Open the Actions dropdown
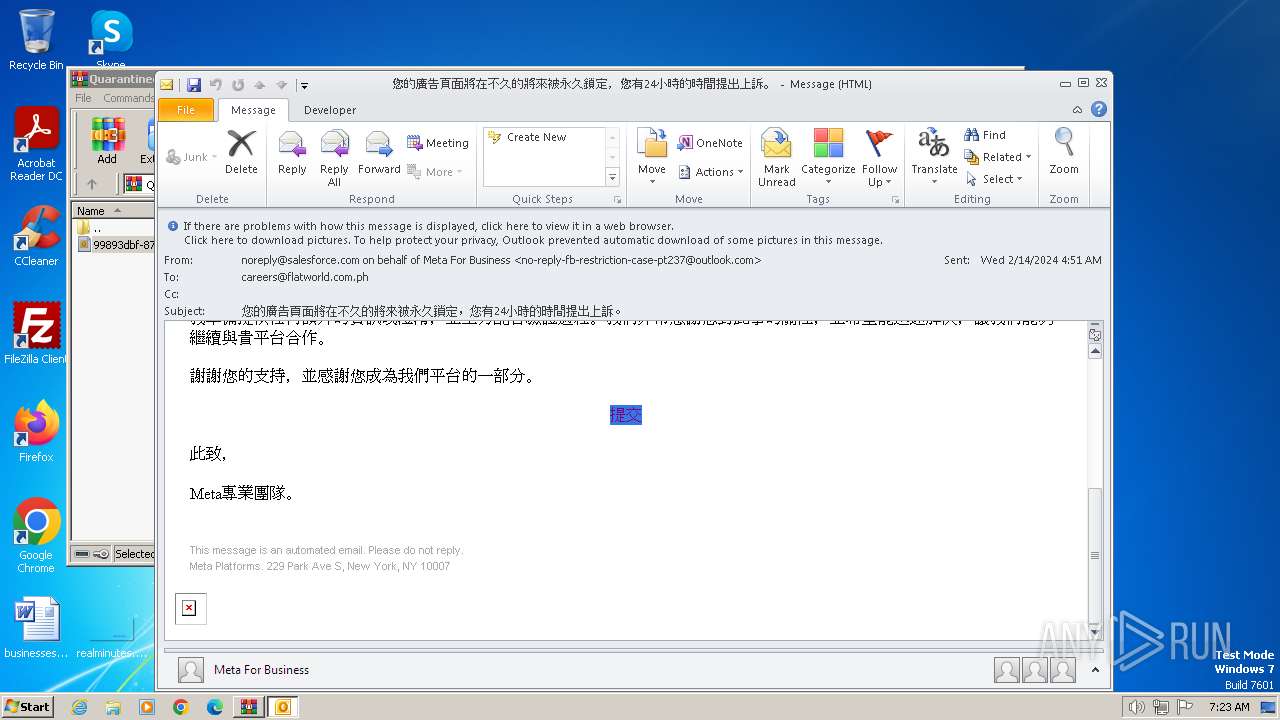 pyautogui.click(x=711, y=172)
